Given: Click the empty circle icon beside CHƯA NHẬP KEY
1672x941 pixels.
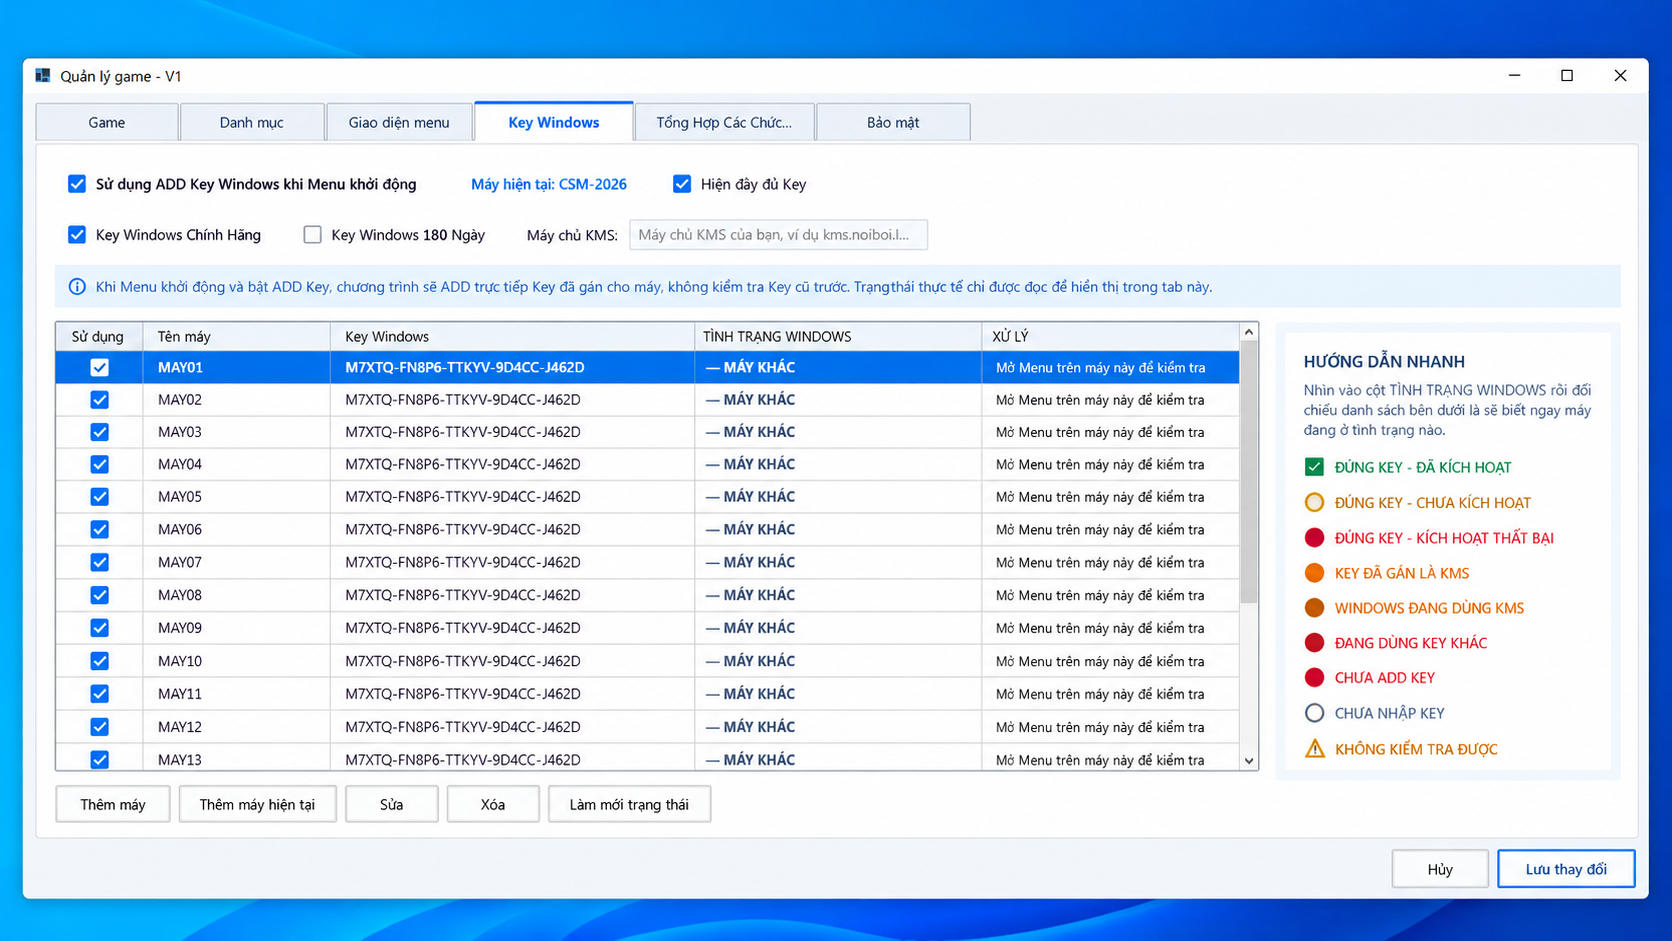Looking at the screenshot, I should [1314, 713].
